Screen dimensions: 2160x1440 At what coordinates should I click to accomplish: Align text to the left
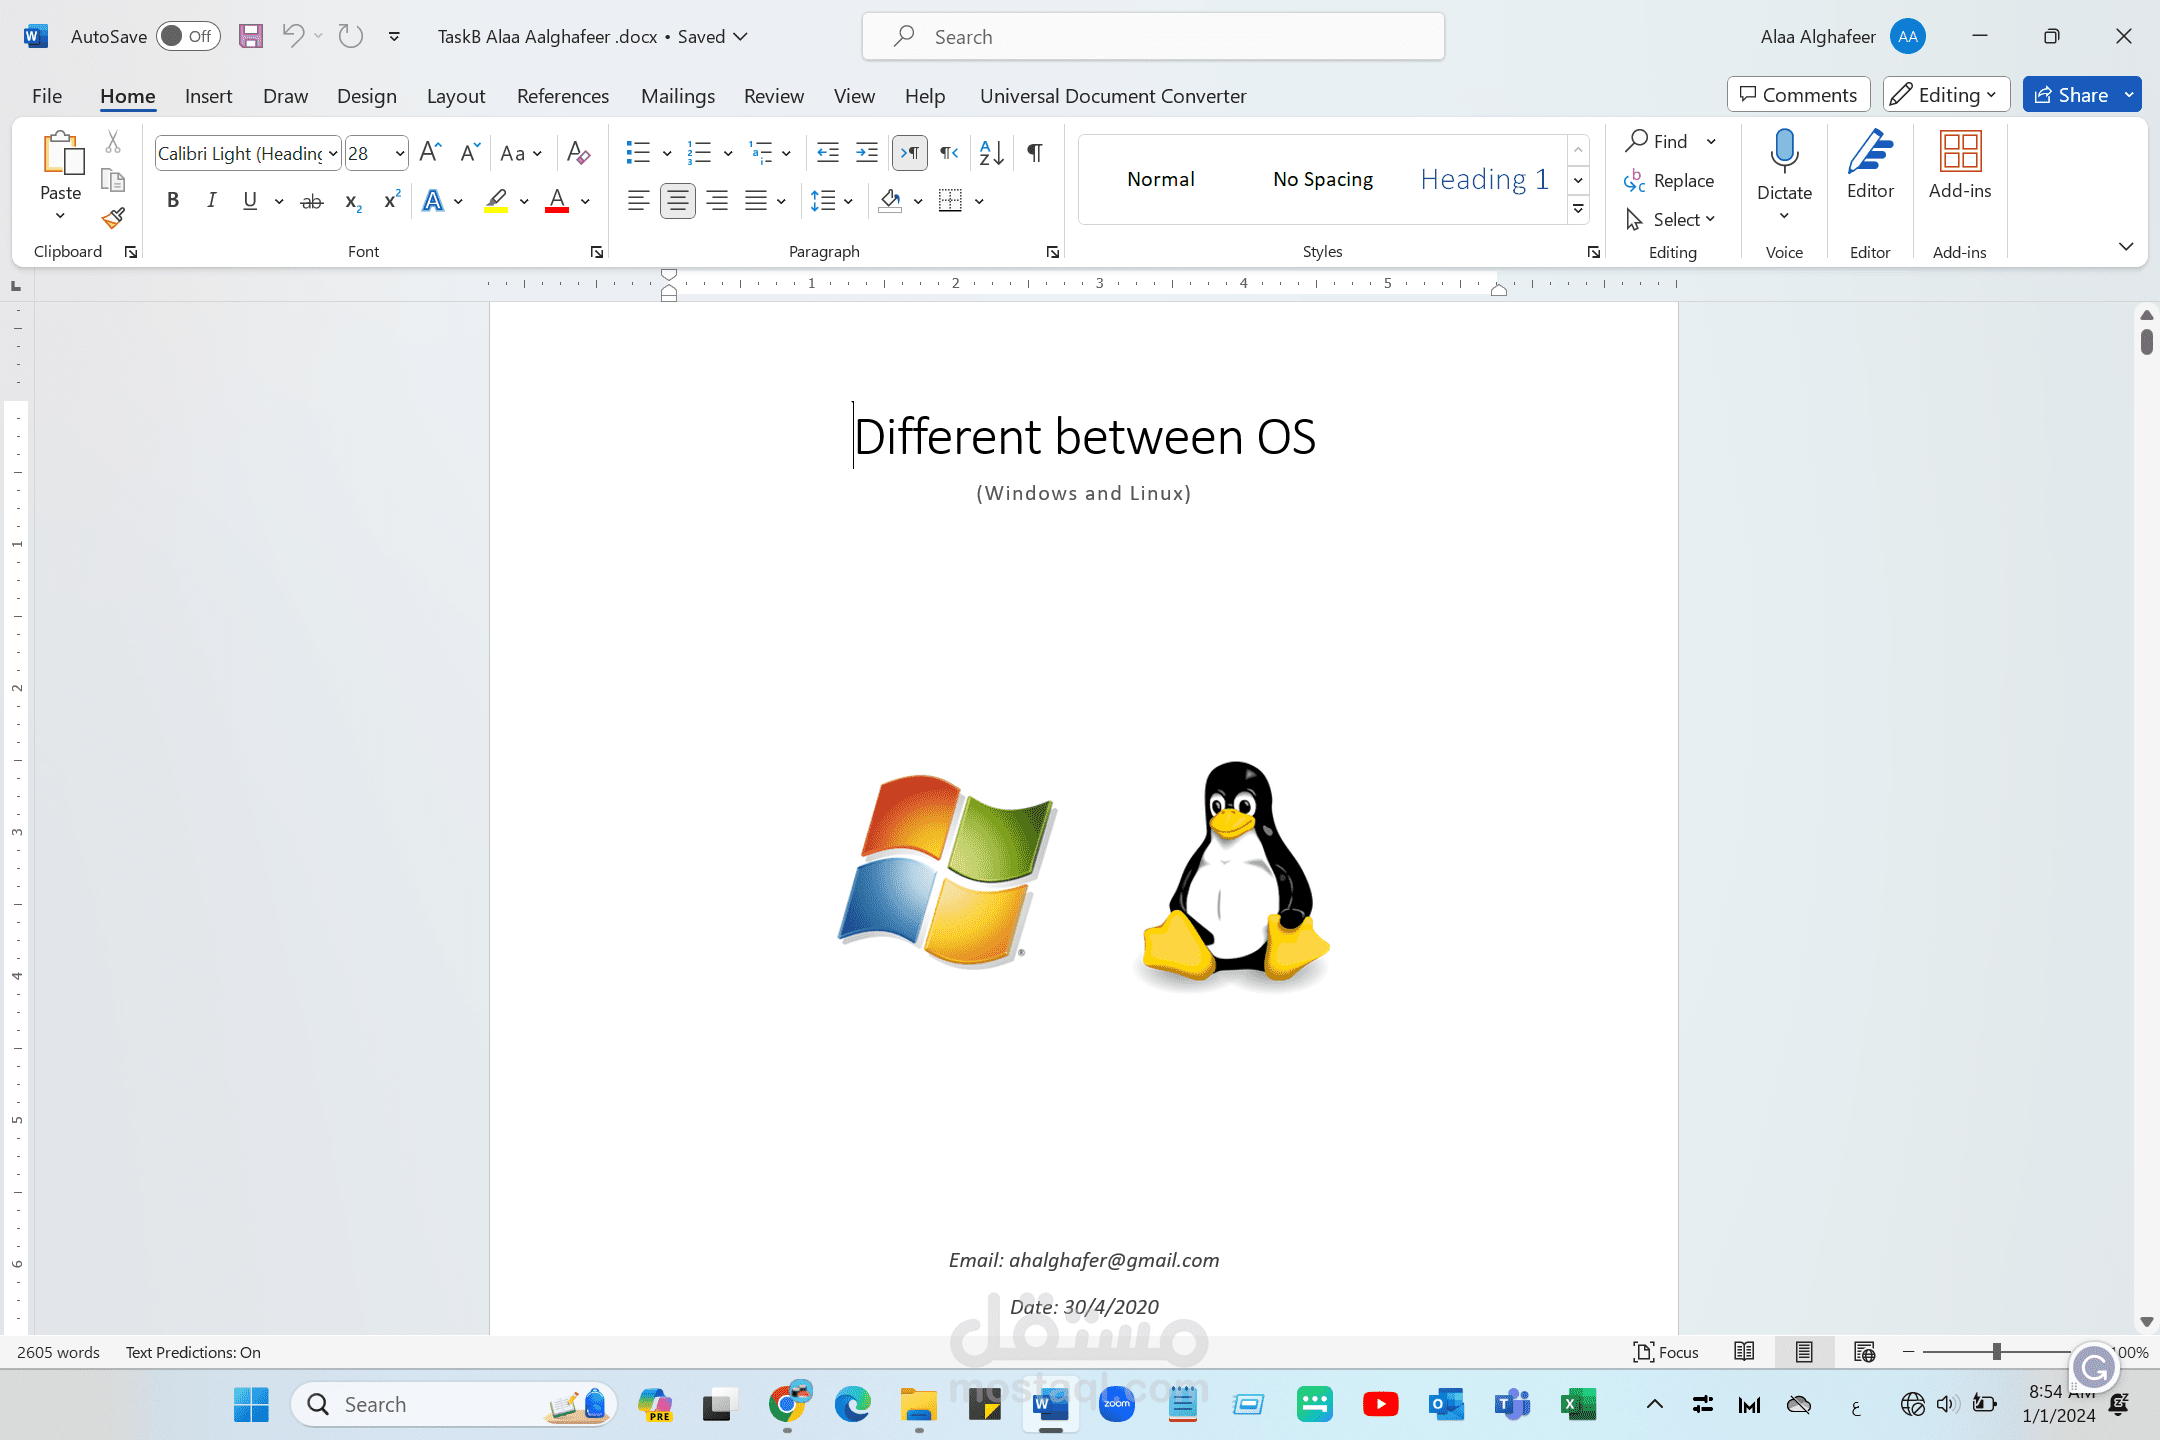[638, 201]
